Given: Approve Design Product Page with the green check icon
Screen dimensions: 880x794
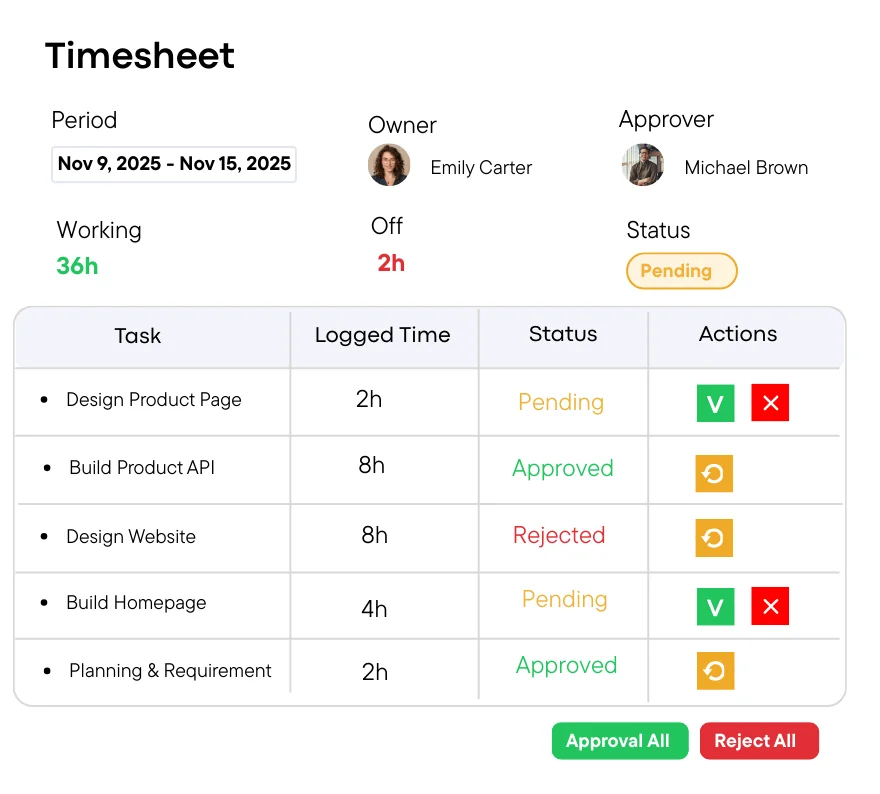Looking at the screenshot, I should [714, 404].
